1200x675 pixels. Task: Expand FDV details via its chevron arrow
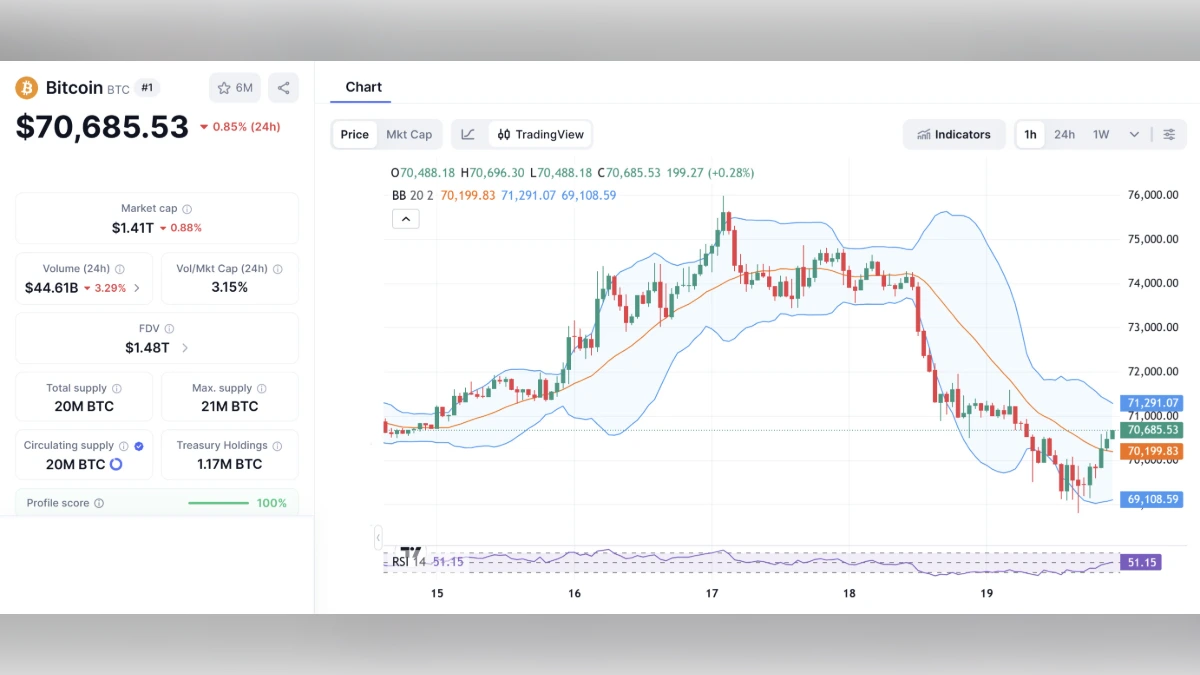tap(184, 348)
